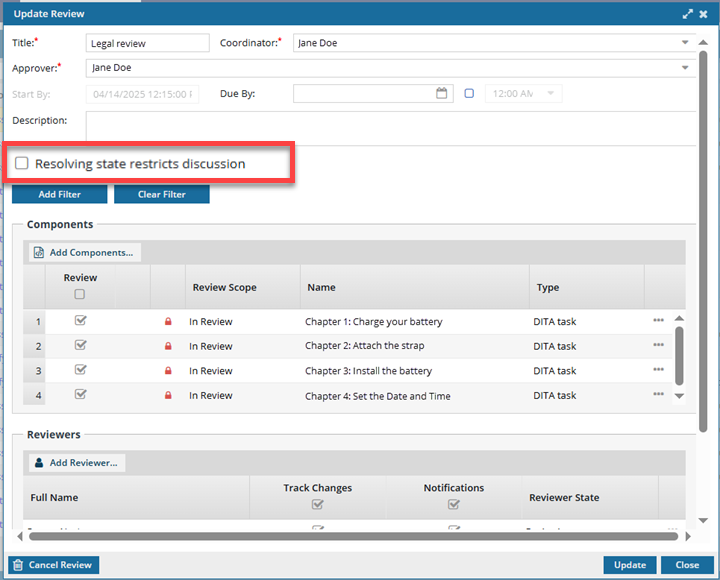Open the Coordinator dropdown
Screen dimensions: 720x580
pos(685,42)
